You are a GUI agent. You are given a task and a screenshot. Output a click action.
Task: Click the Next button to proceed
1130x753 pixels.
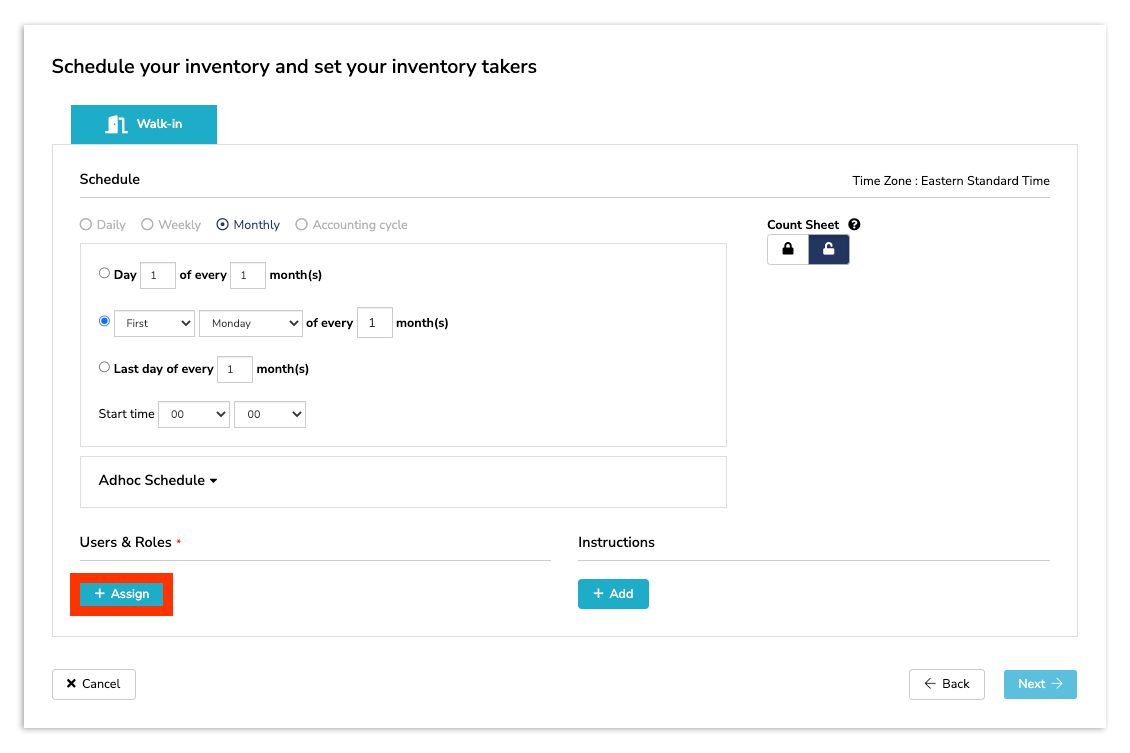coord(1040,684)
